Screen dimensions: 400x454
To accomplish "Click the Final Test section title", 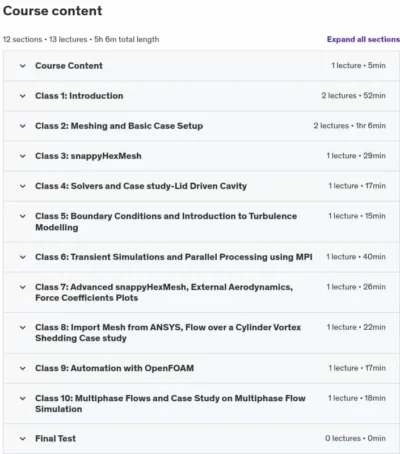I will 55,439.
